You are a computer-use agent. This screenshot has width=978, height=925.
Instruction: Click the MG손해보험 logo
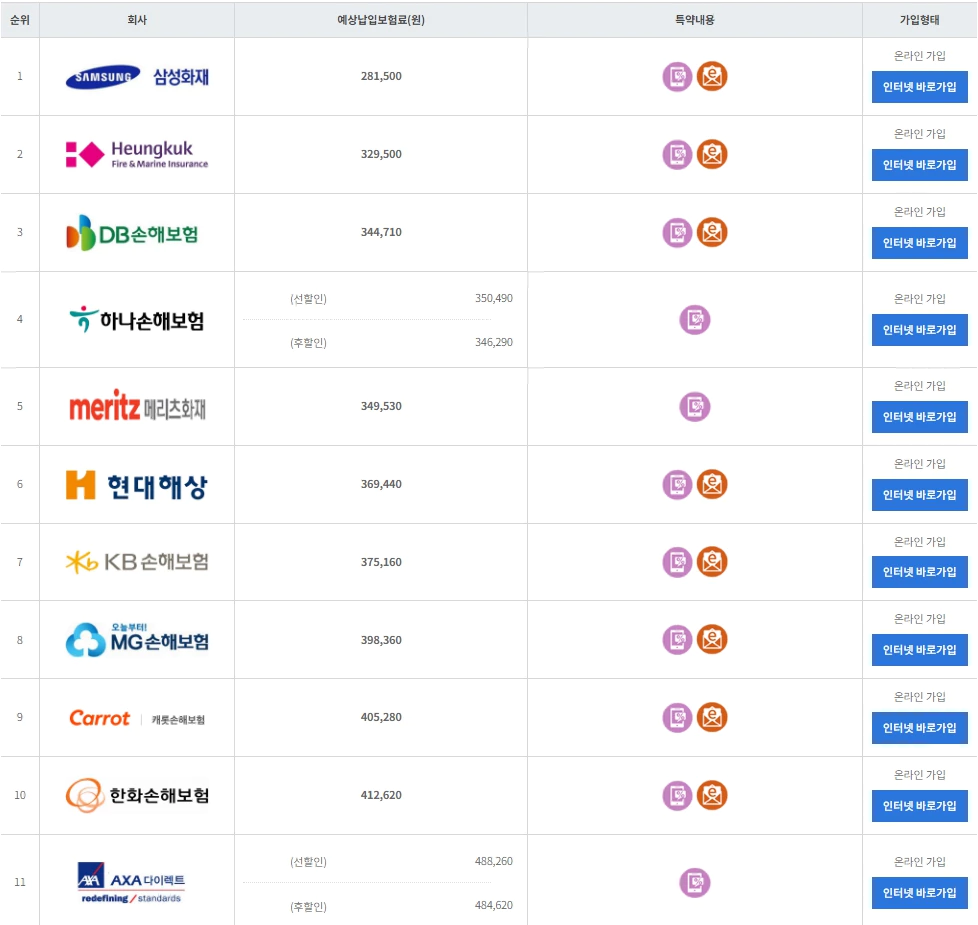137,639
